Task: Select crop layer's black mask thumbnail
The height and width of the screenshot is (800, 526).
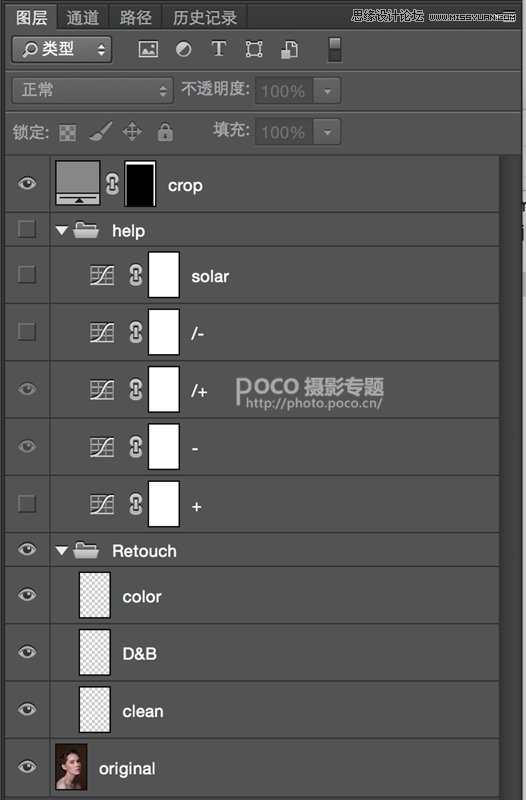Action: [140, 184]
